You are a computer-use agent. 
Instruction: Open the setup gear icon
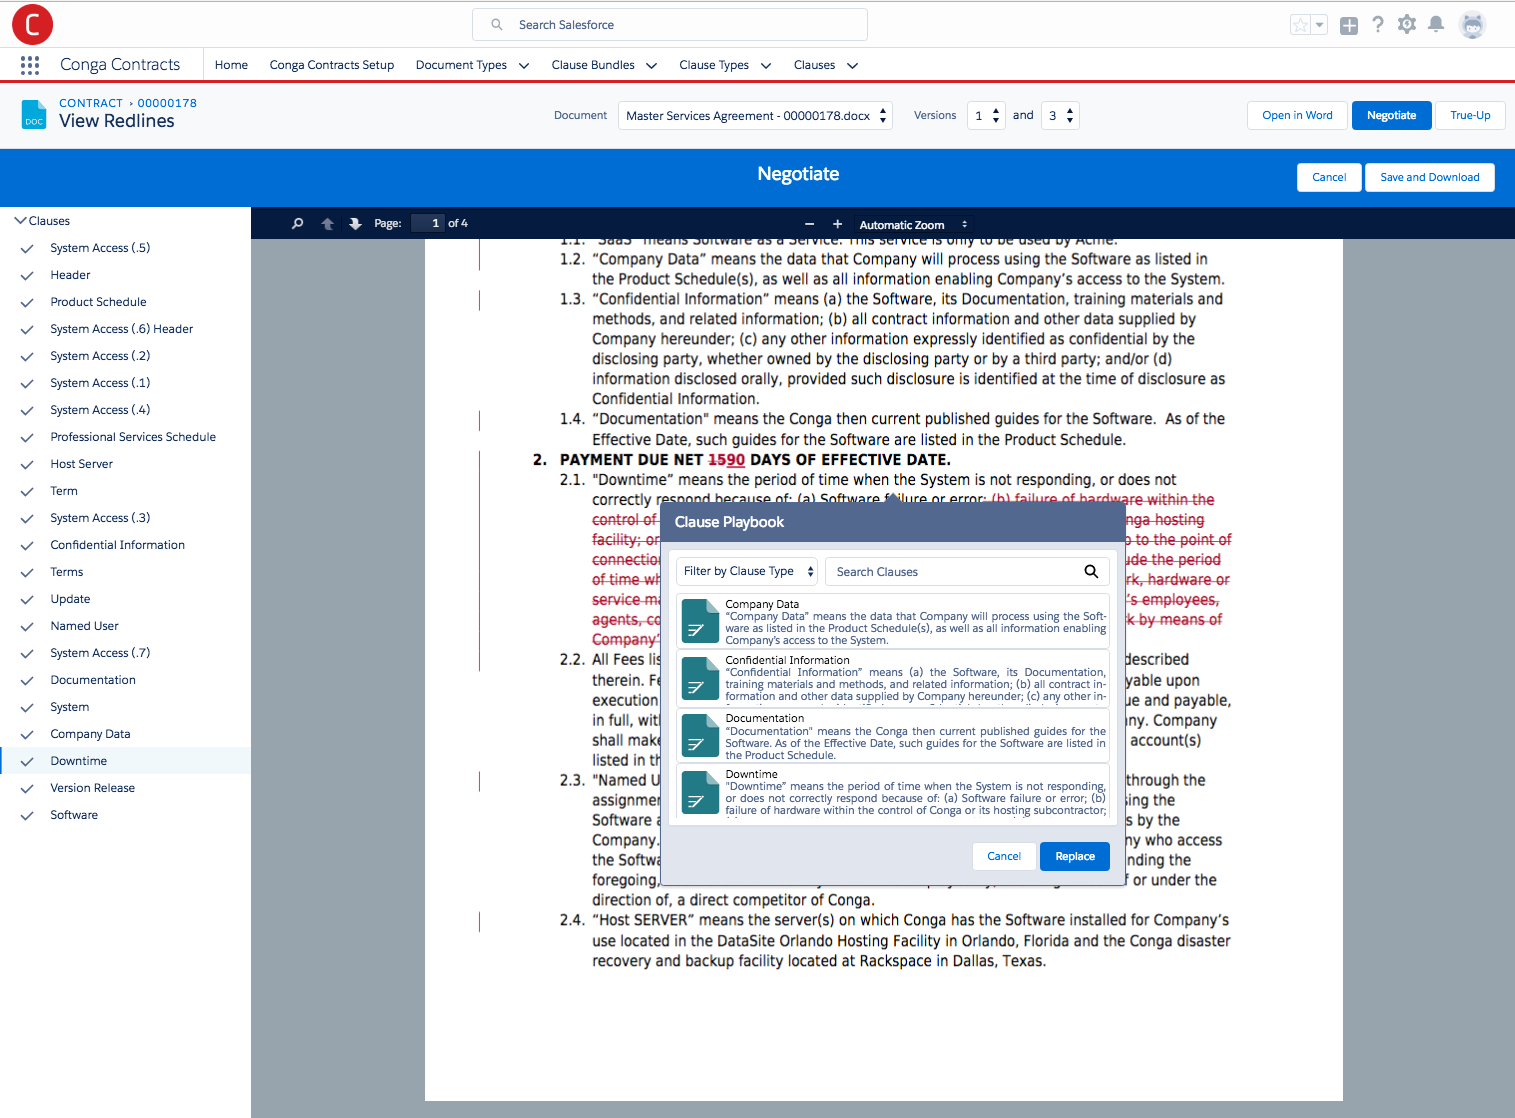click(x=1407, y=24)
